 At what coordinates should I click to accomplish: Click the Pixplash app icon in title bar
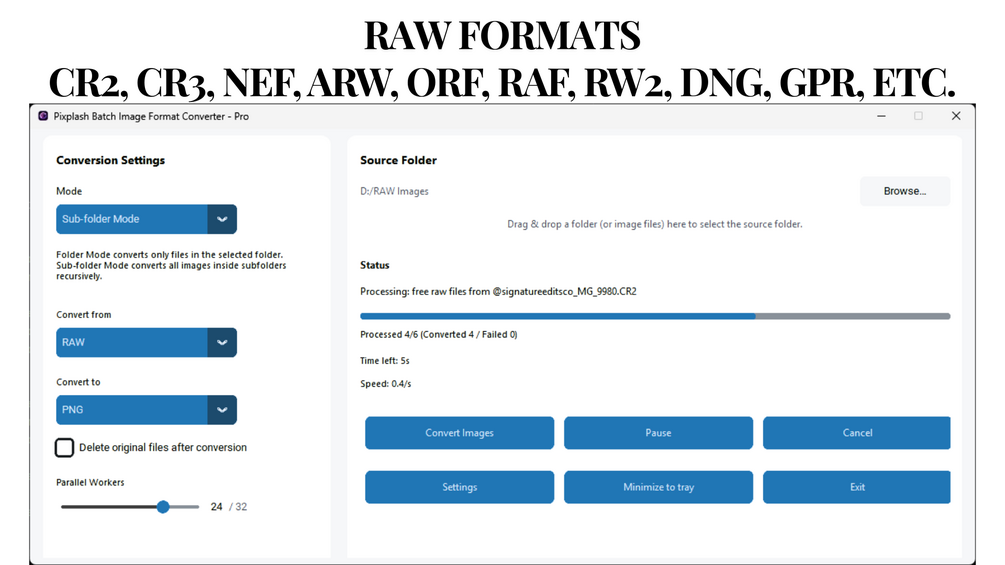coord(43,116)
